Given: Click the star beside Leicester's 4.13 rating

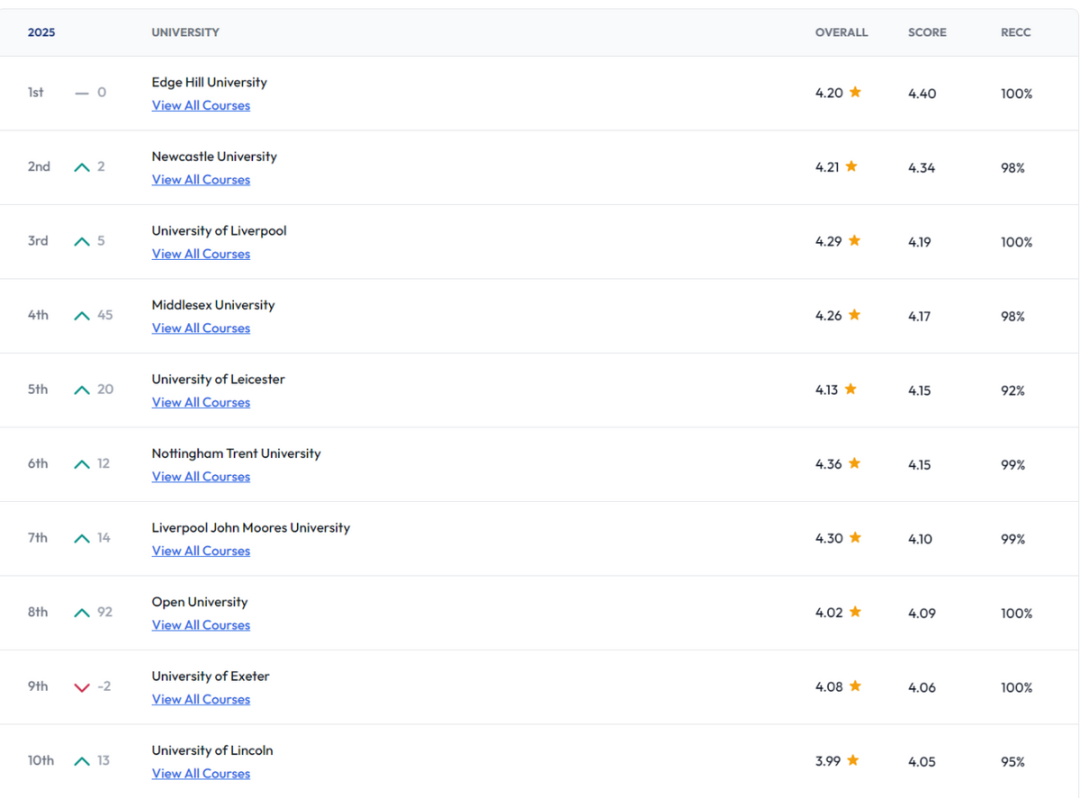Looking at the screenshot, I should click(x=851, y=389).
